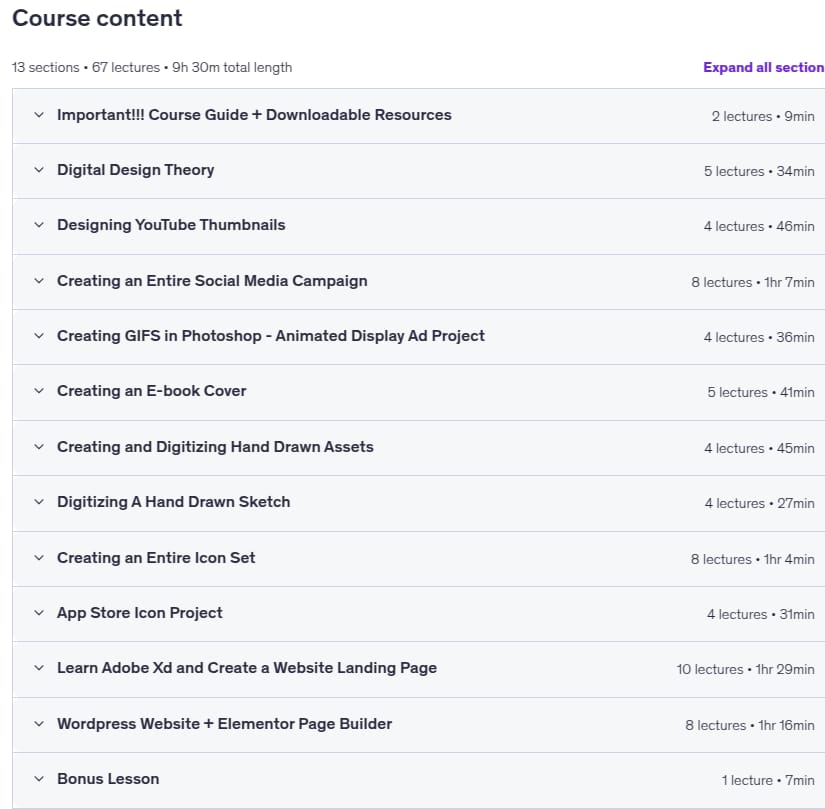This screenshot has width=825, height=809.
Task: Click the 'Course content' heading
Action: [97, 18]
